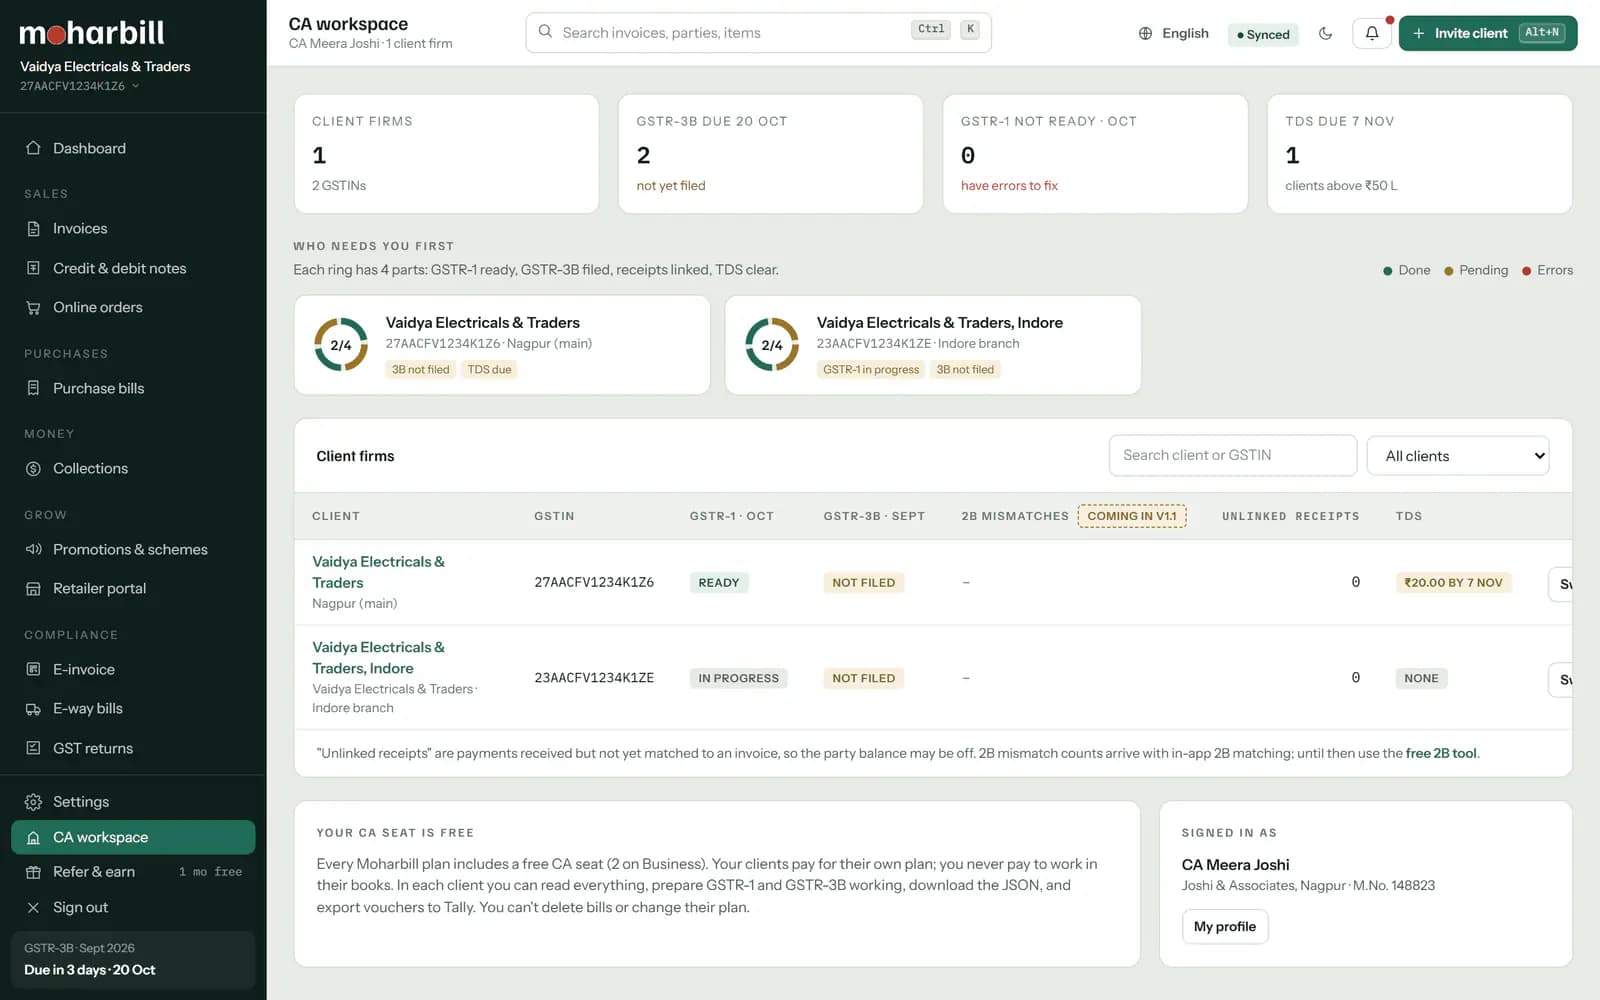The height and width of the screenshot is (1000, 1600).
Task: Open the Dashboard sidebar item
Action: (x=133, y=148)
